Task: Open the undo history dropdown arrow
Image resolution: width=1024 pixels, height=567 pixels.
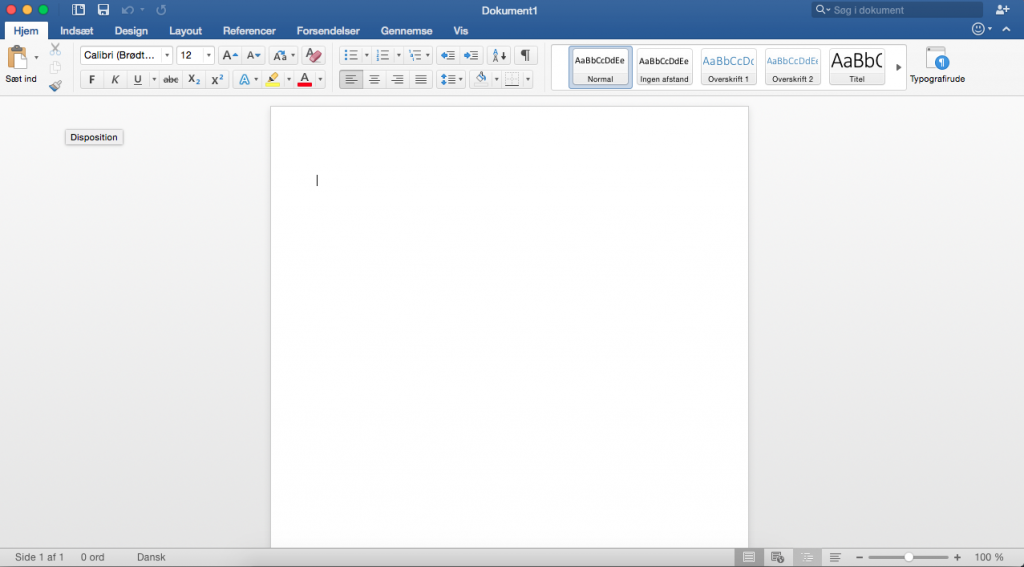Action: pyautogui.click(x=142, y=10)
